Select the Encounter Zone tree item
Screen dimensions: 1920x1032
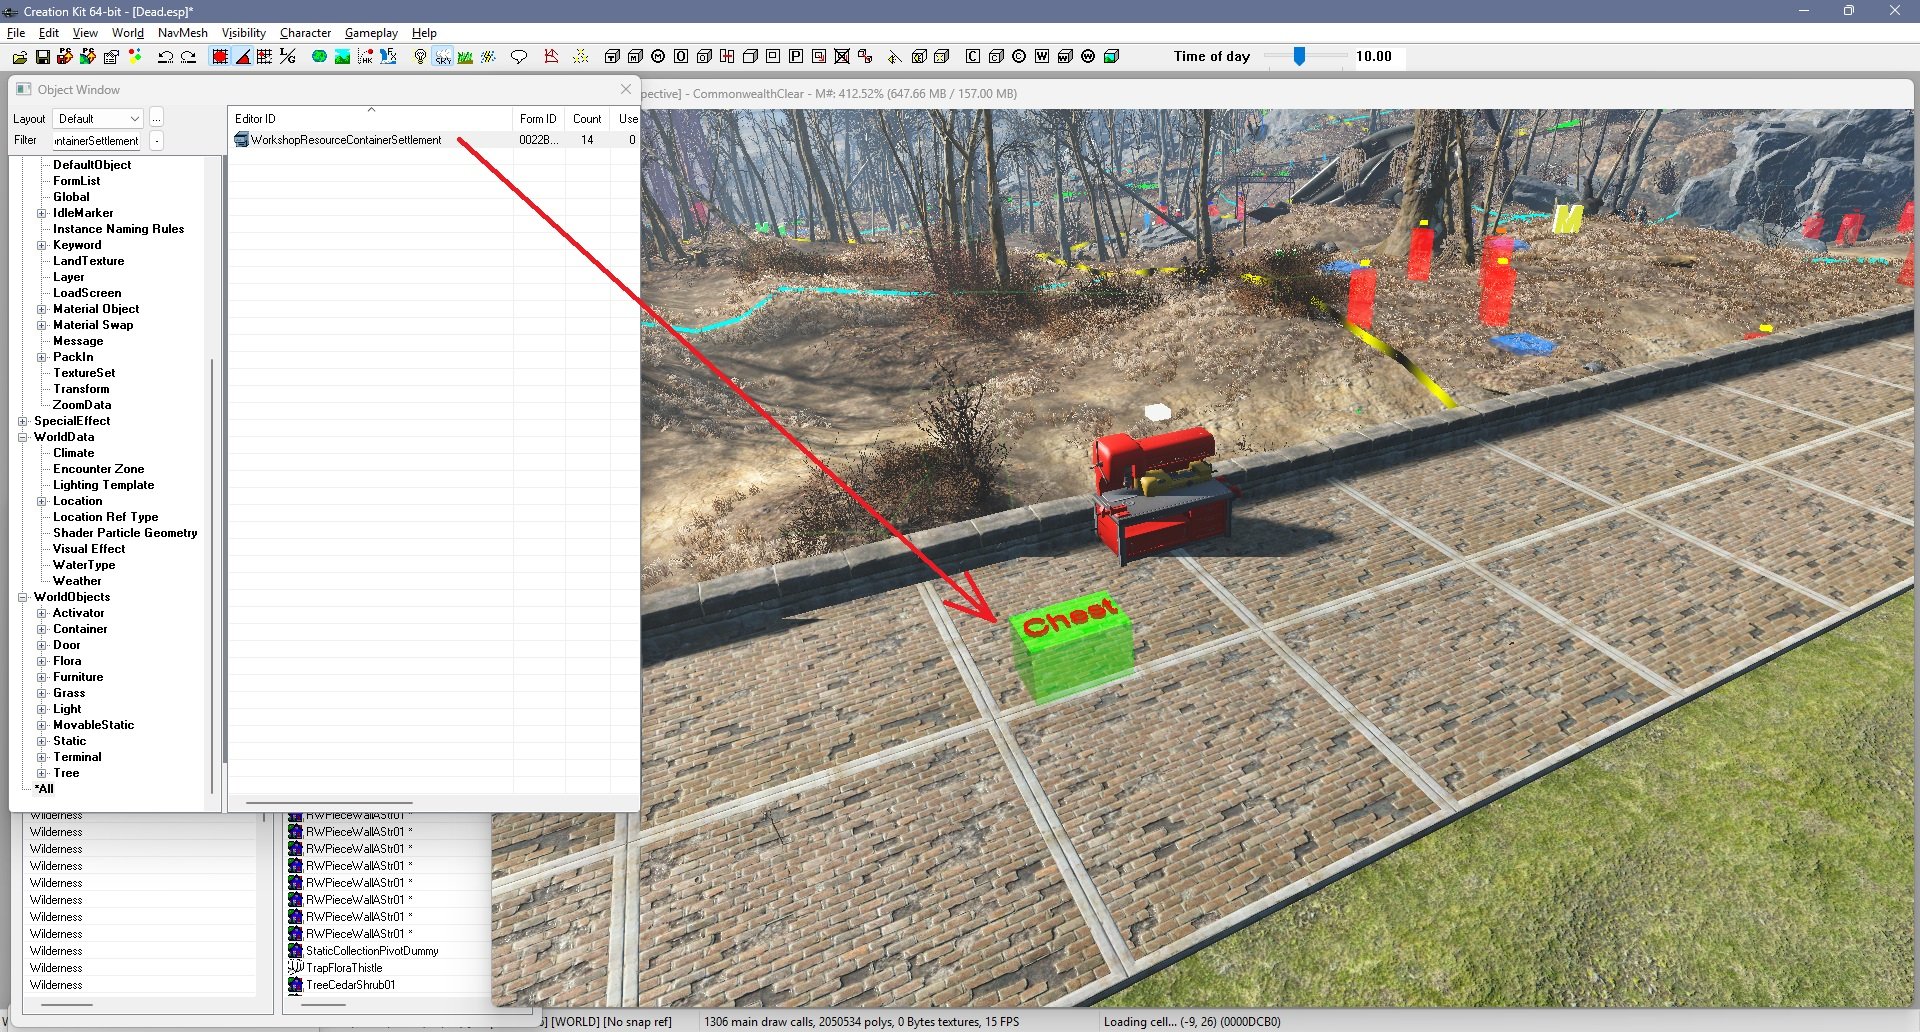point(98,469)
